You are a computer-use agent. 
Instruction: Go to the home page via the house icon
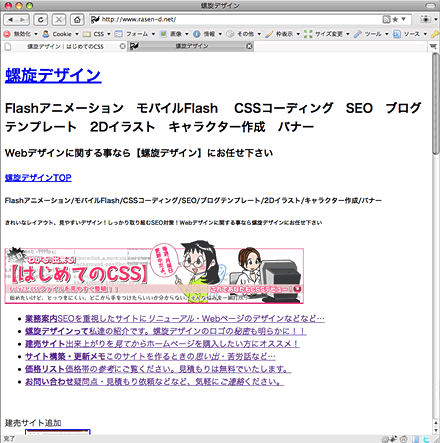click(x=77, y=20)
